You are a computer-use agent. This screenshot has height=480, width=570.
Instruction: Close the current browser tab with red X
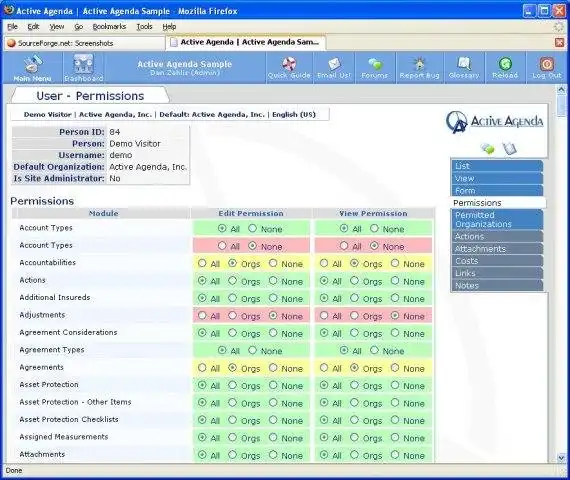[x=559, y=43]
